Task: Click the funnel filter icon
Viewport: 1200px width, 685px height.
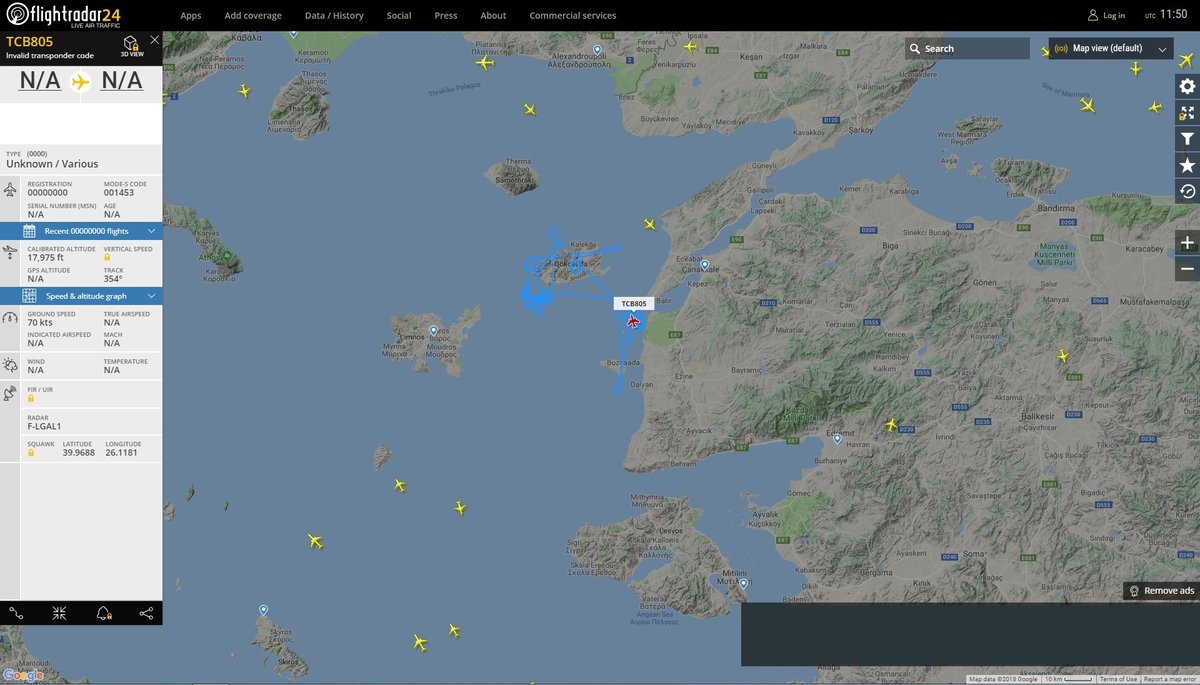Action: pyautogui.click(x=1187, y=139)
